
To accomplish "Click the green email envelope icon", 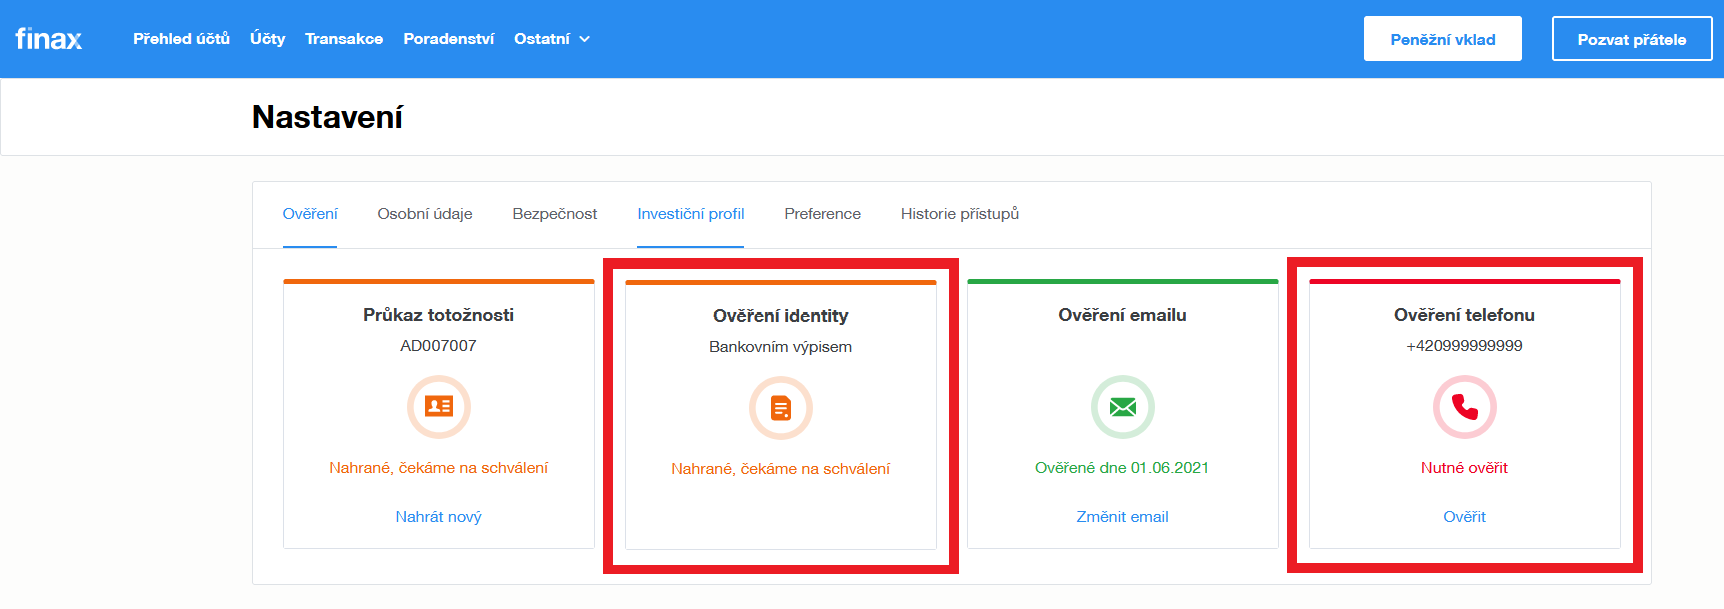I will (1122, 407).
